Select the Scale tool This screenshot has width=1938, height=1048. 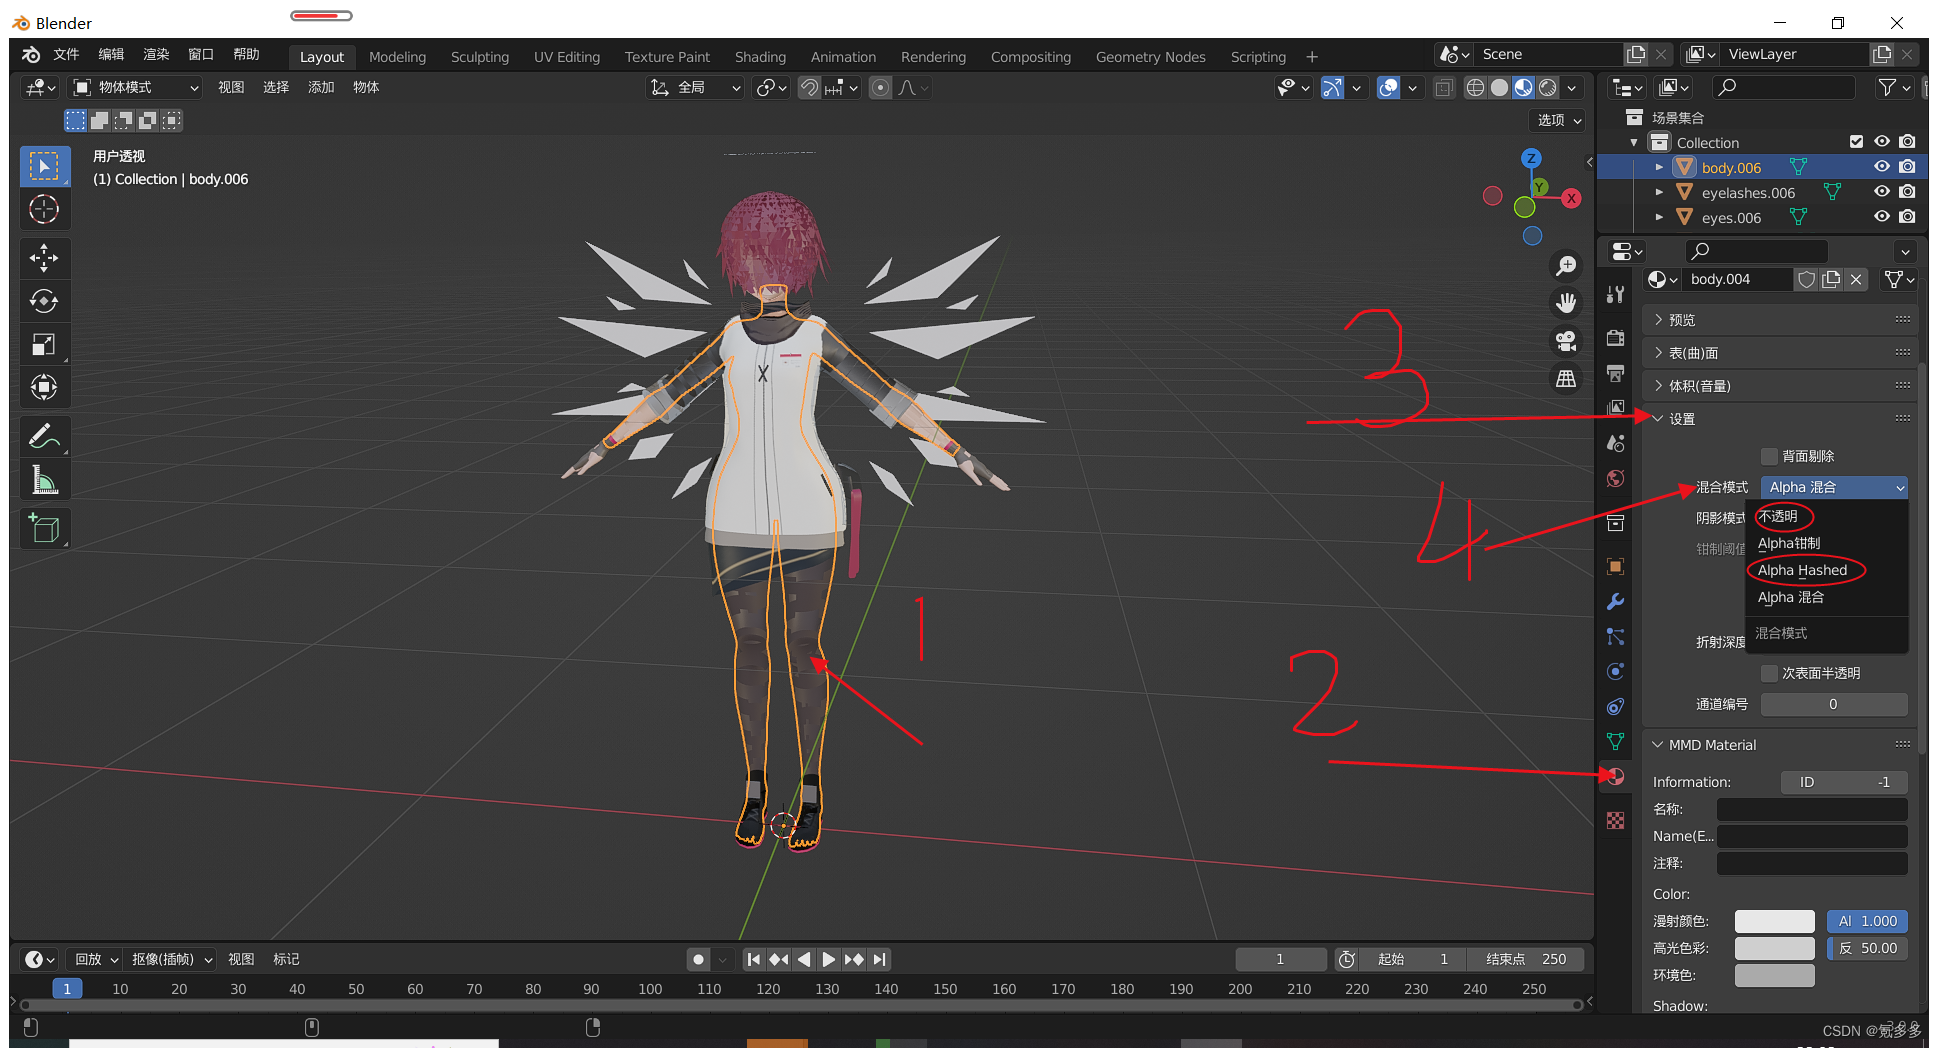44,344
